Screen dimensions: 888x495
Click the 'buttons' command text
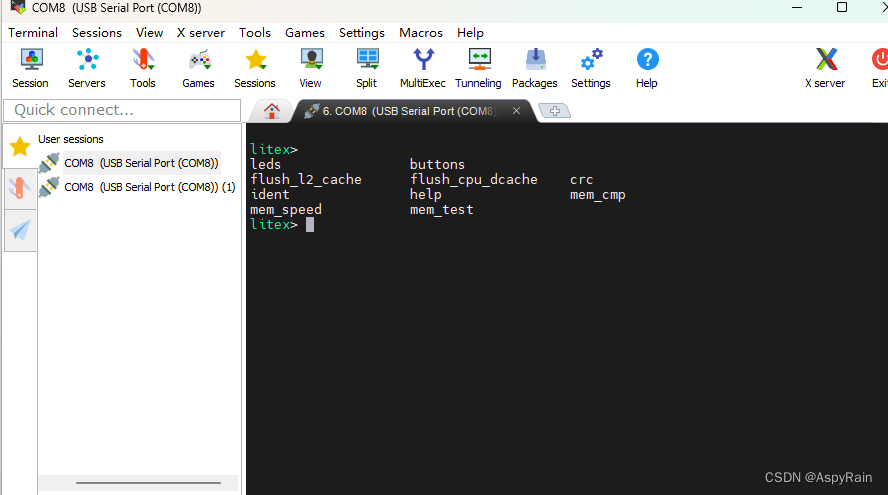point(437,164)
